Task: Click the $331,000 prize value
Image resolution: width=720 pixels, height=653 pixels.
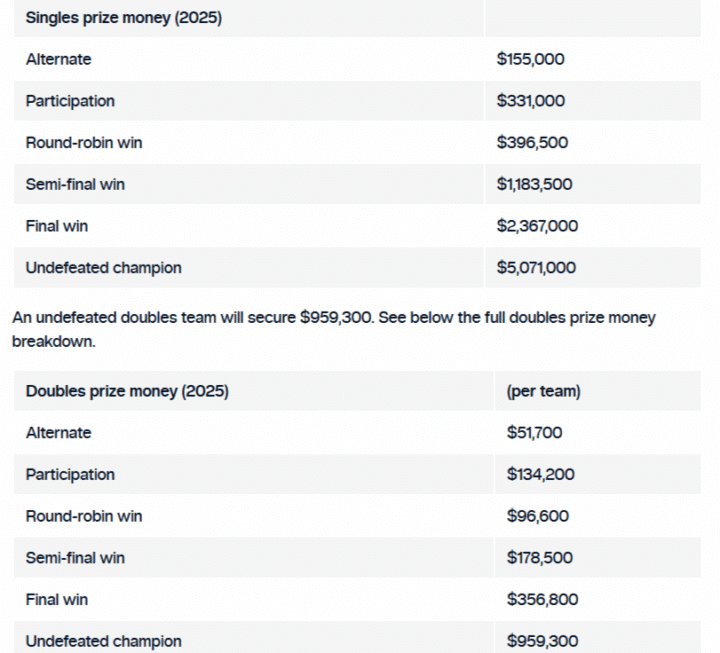Action: click(530, 101)
